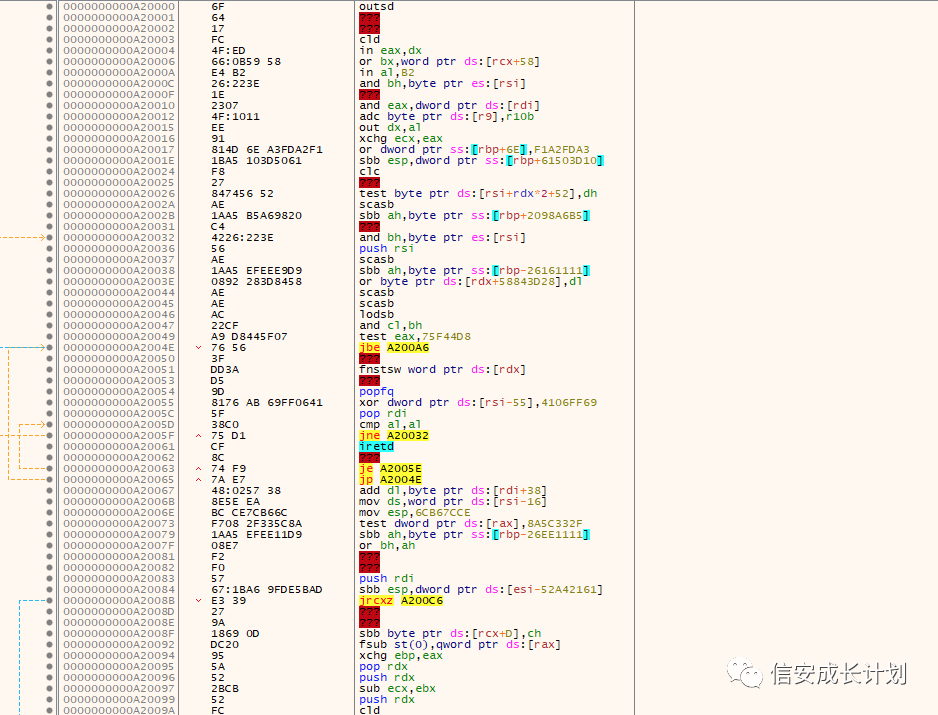
Task: Click the jump-down arrow marker beside bytes E3 39
Action: [x=199, y=601]
